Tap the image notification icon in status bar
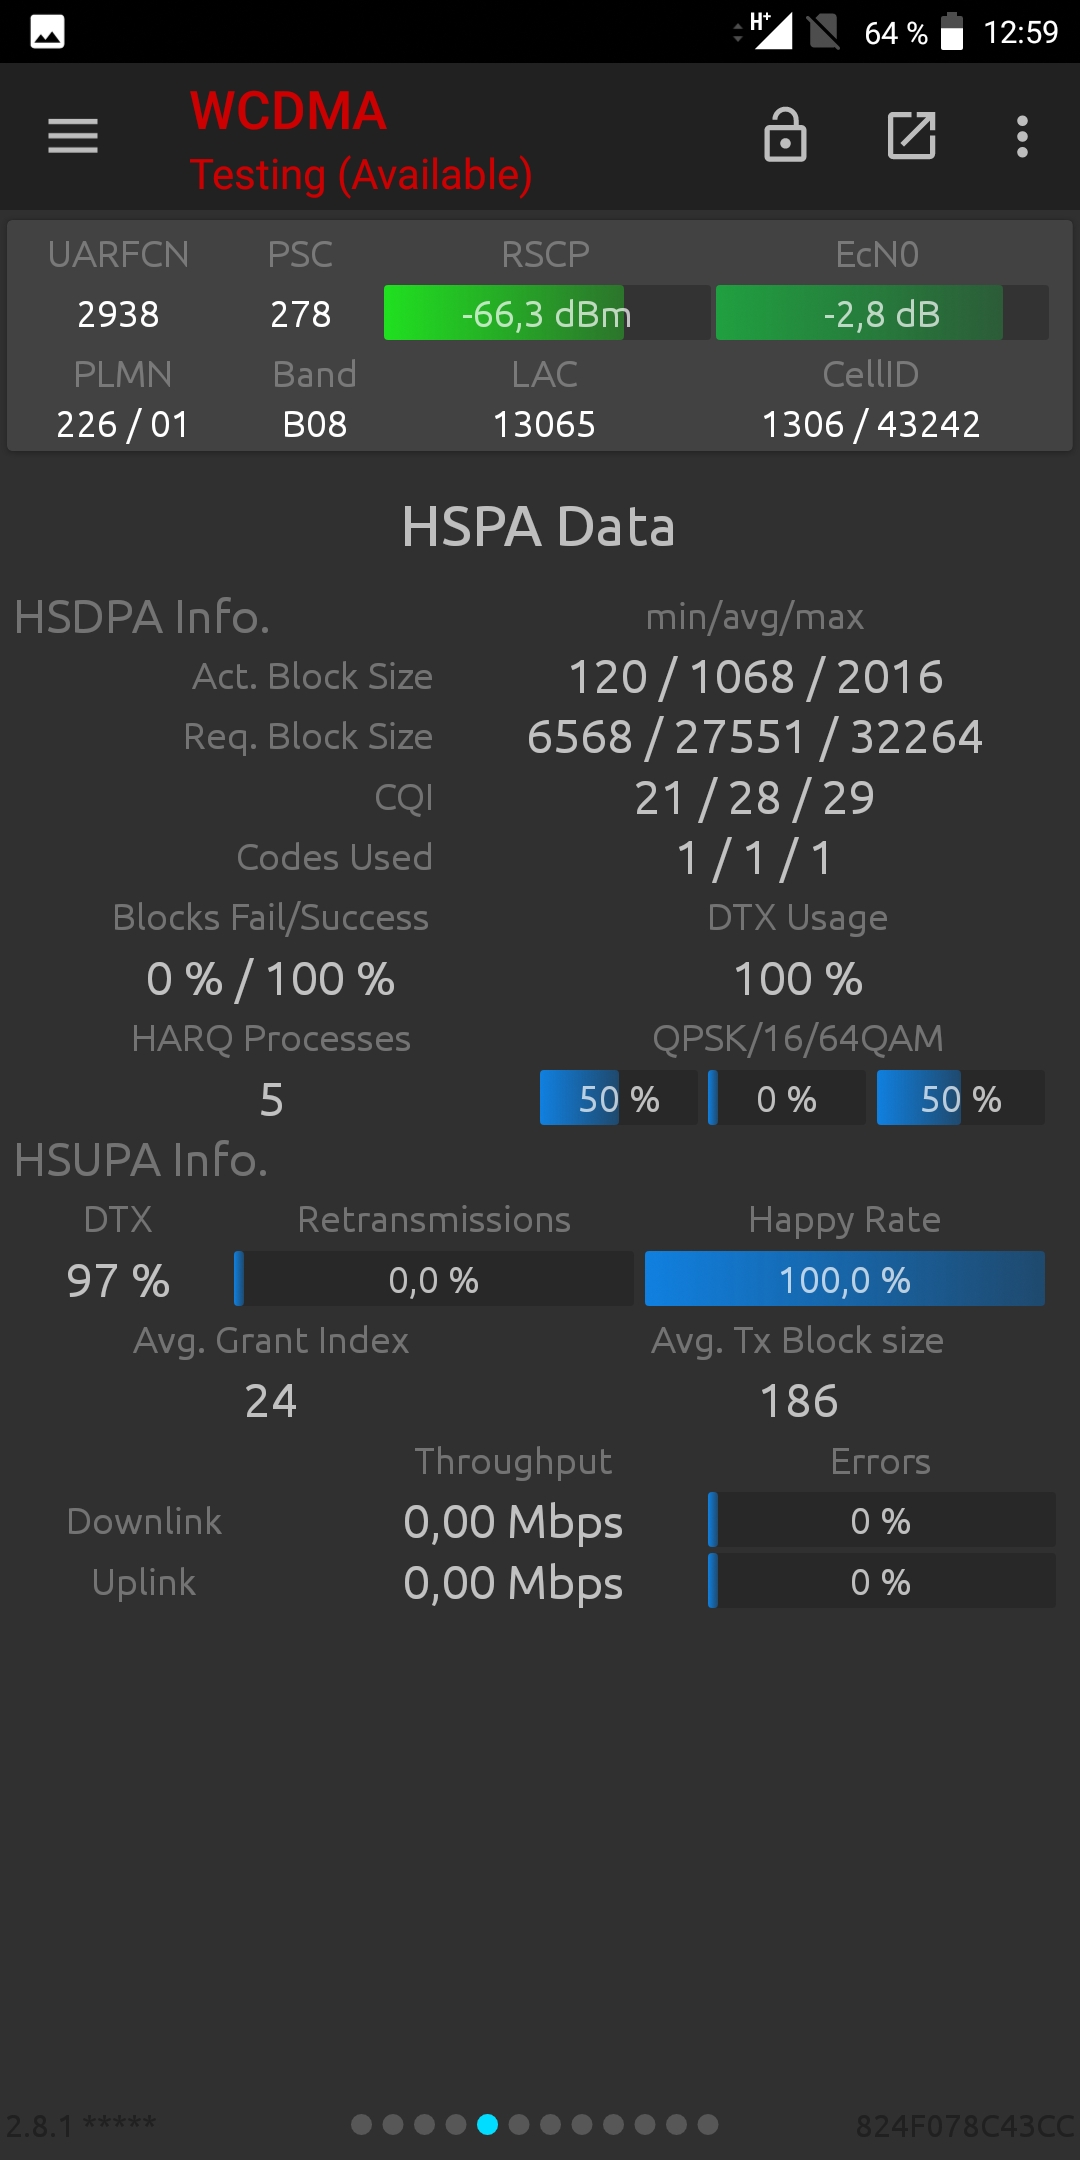Image resolution: width=1080 pixels, height=2160 pixels. pyautogui.click(x=47, y=32)
